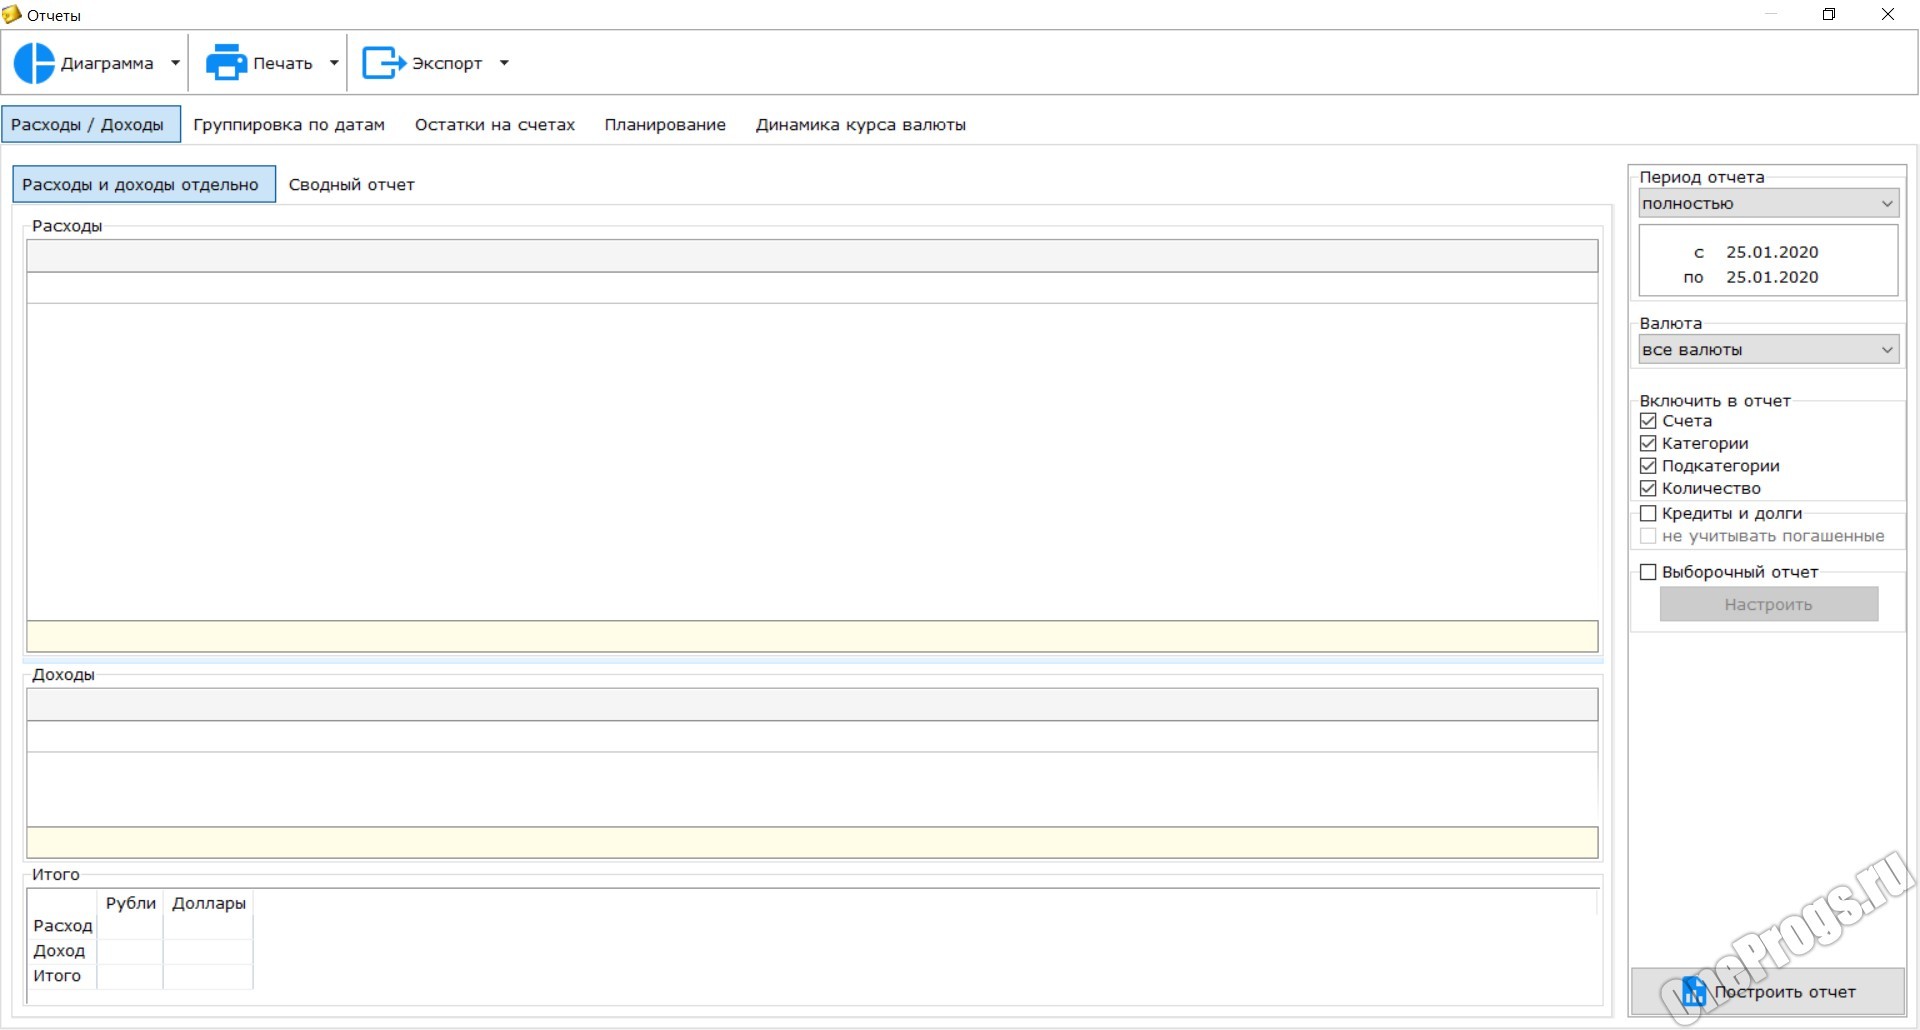
Task: Click the Построить отчет button
Action: pos(1767,992)
